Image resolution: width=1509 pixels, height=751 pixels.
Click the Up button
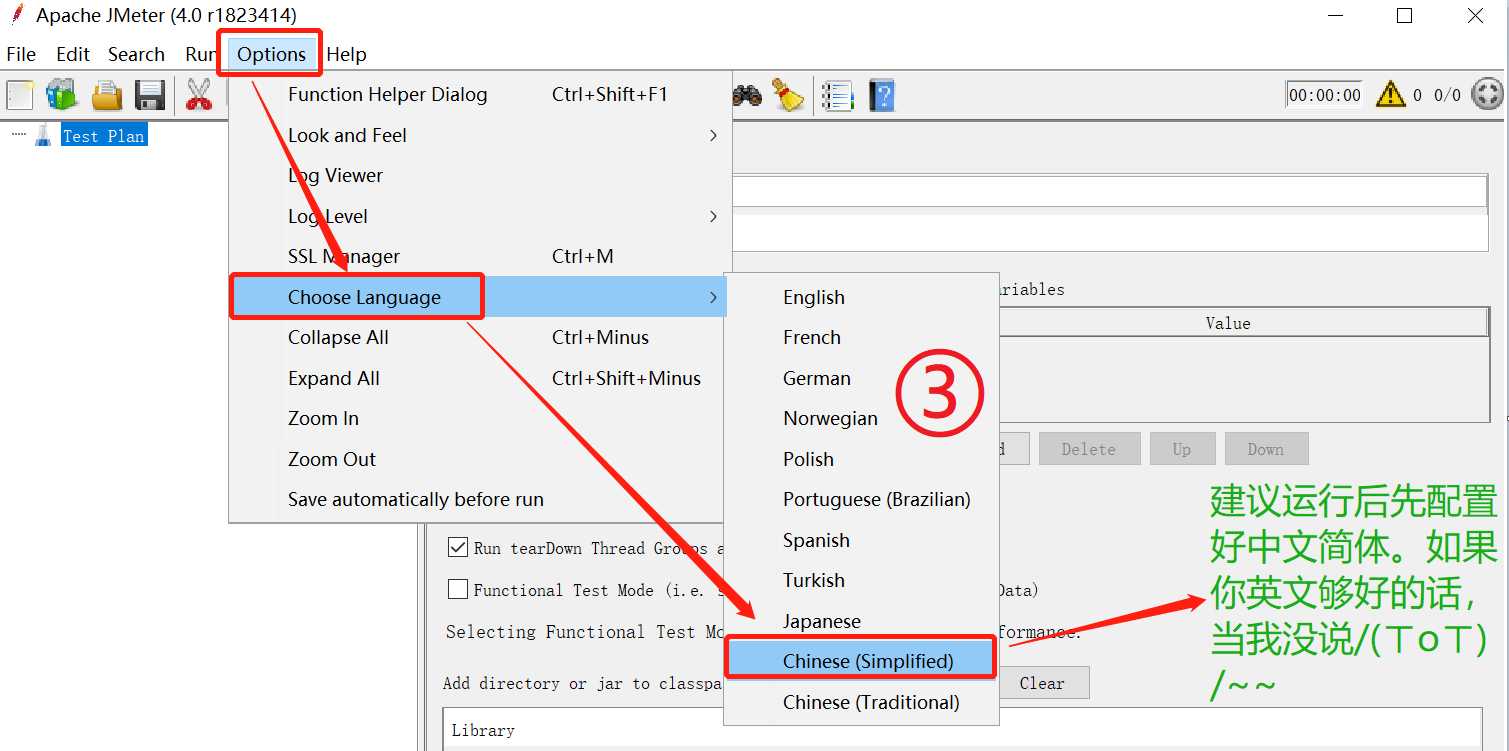click(x=1182, y=449)
